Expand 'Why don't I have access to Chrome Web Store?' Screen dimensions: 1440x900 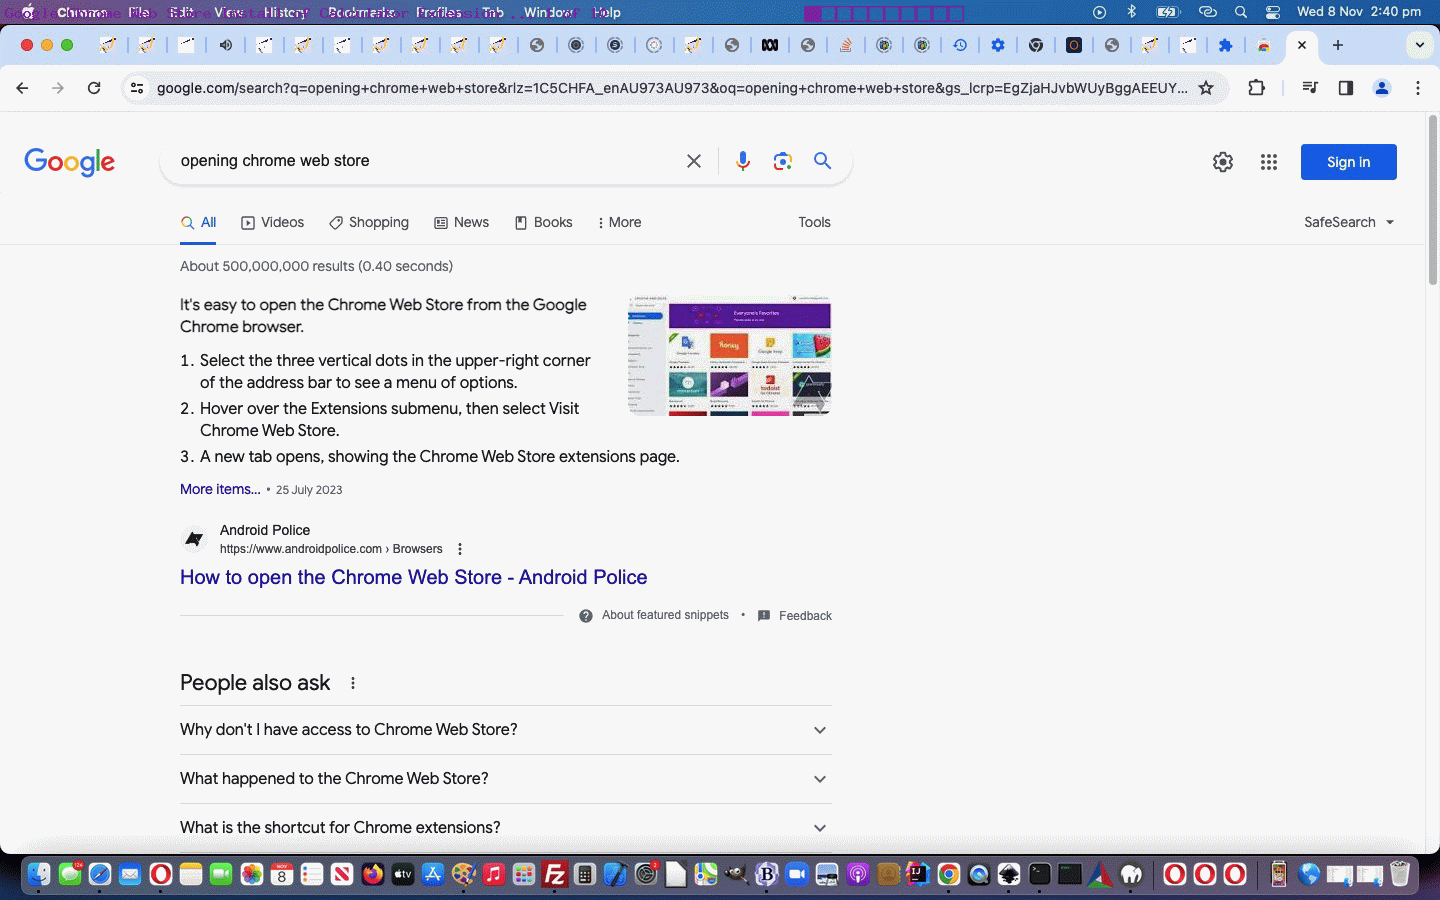click(x=506, y=730)
